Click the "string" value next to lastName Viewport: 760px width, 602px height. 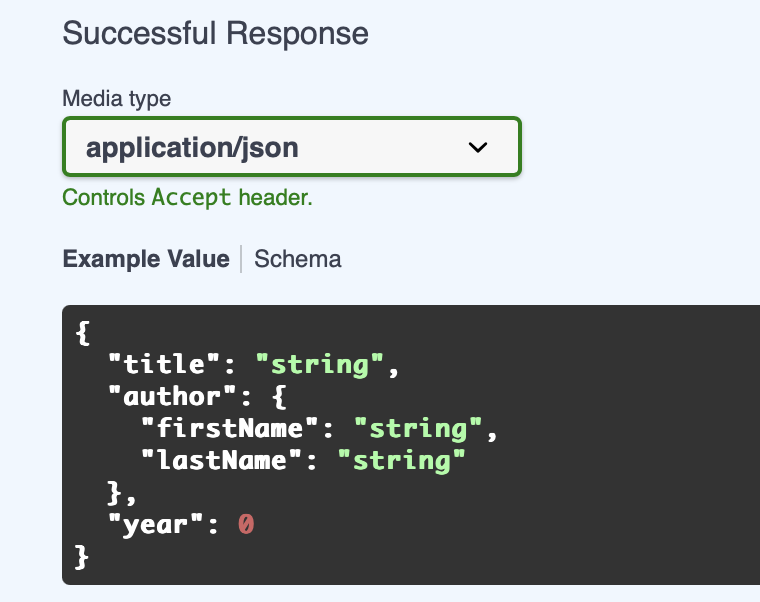[402, 460]
